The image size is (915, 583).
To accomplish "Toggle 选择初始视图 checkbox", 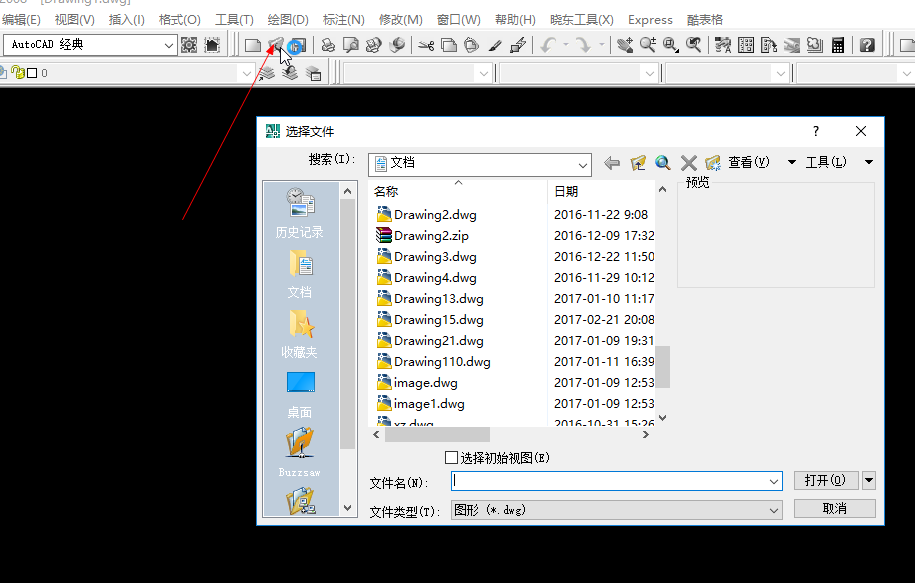I will click(451, 458).
